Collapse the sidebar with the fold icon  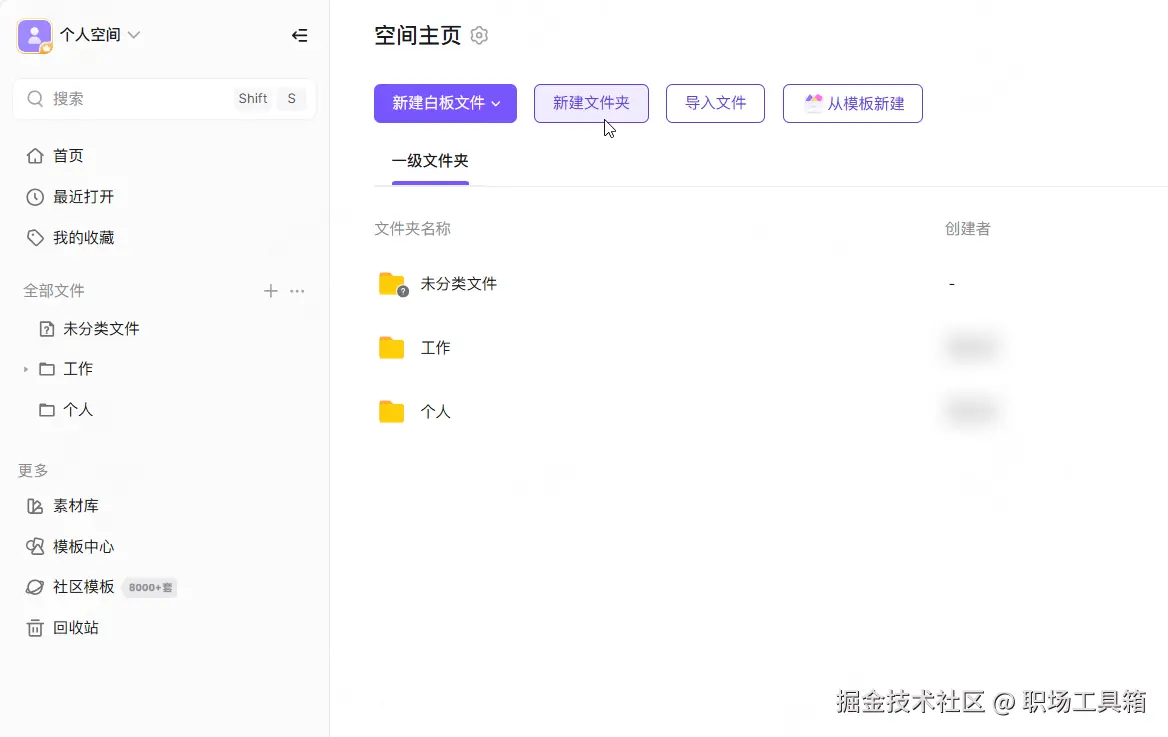299,36
